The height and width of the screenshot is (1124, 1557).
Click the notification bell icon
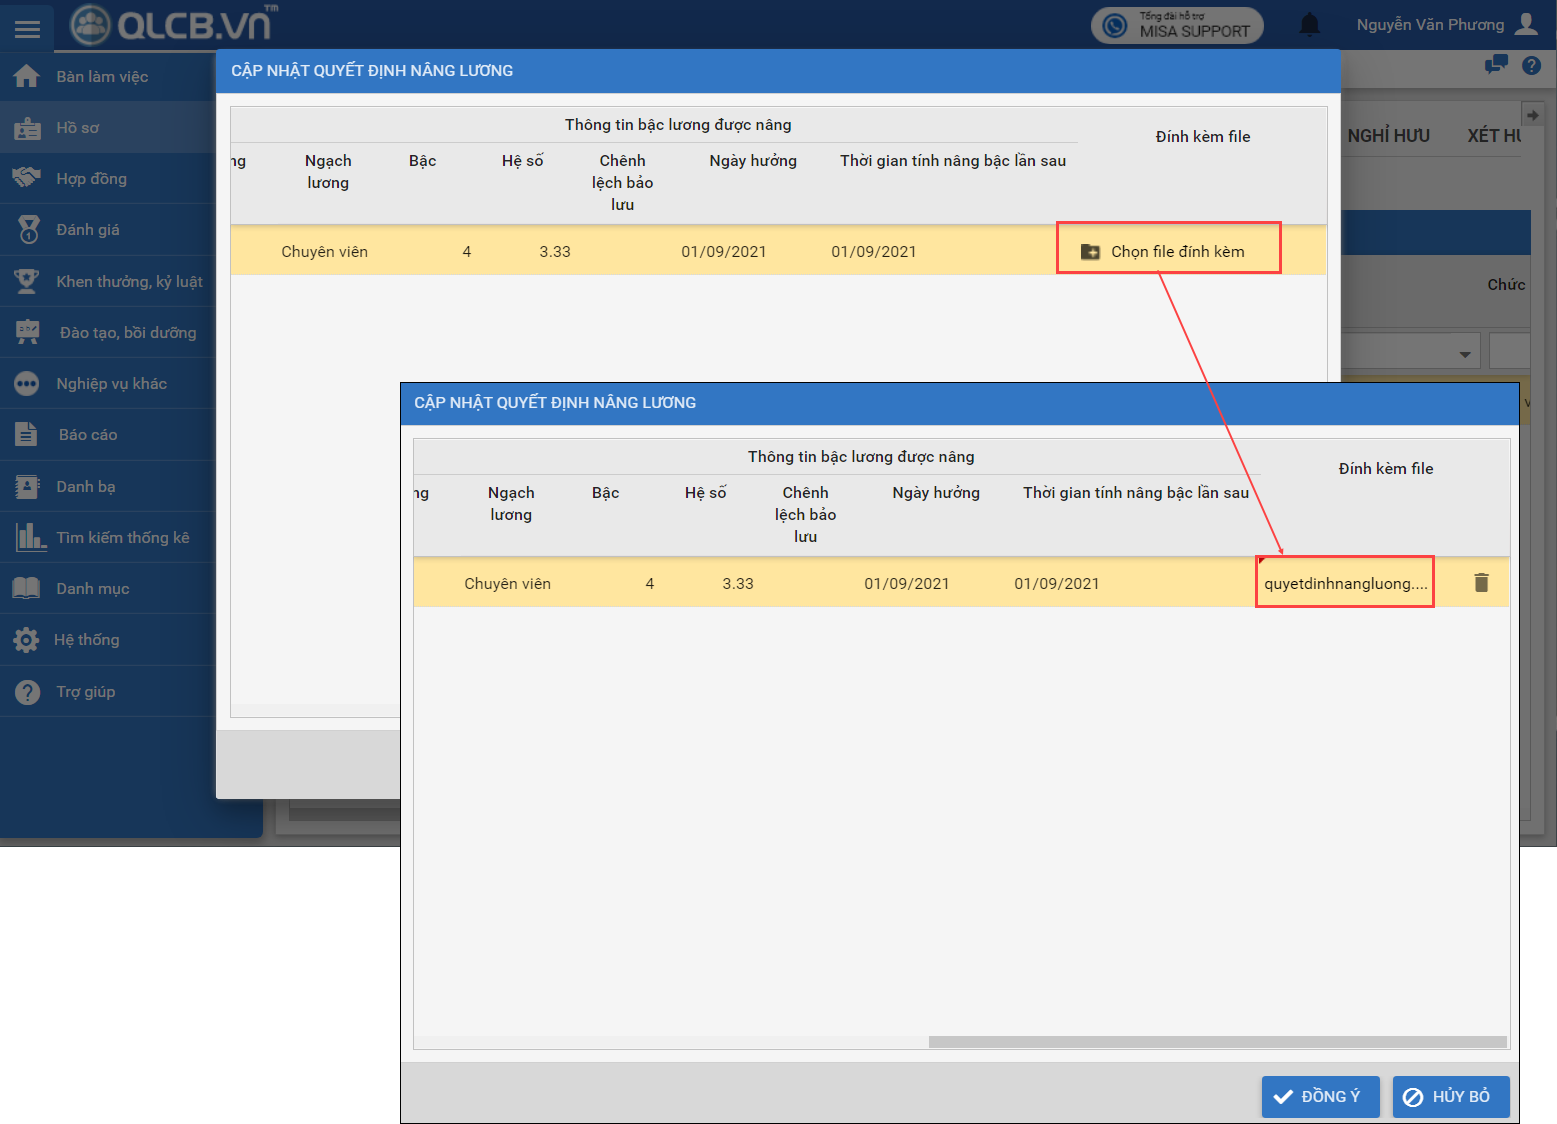[x=1309, y=25]
